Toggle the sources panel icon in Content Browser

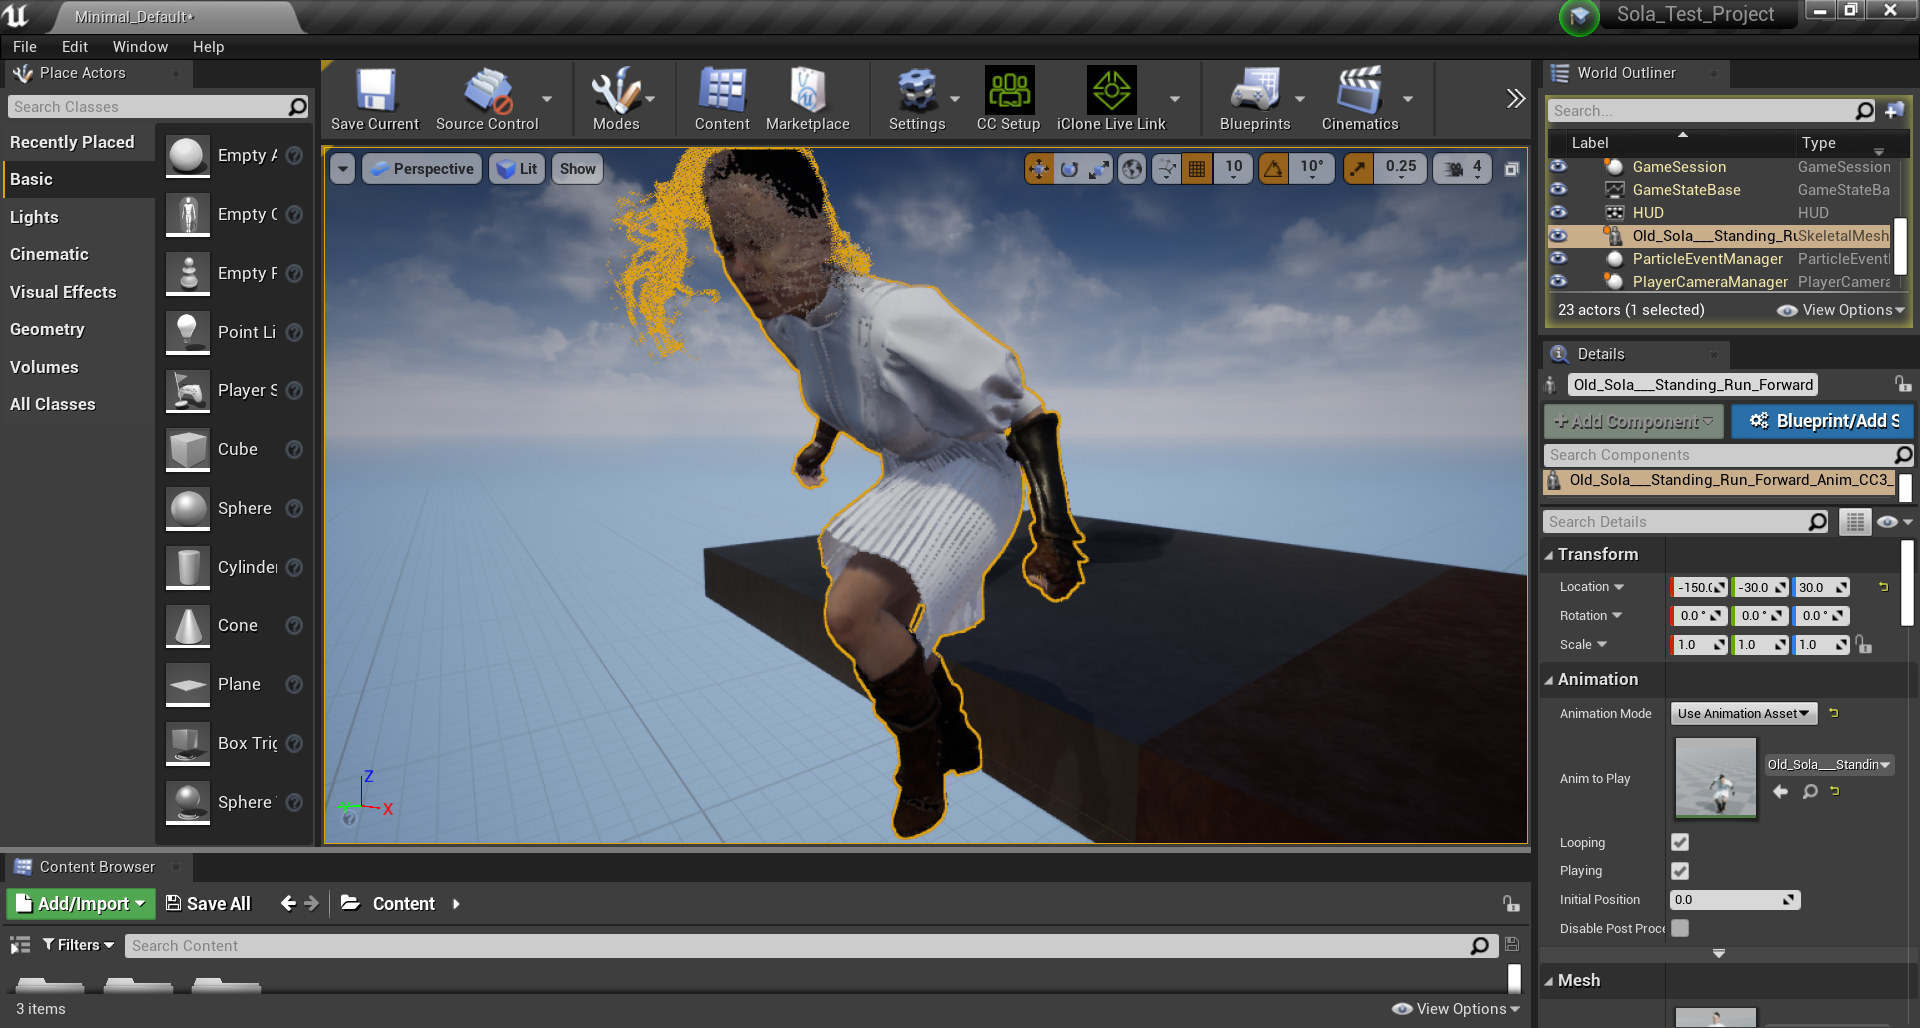20,945
